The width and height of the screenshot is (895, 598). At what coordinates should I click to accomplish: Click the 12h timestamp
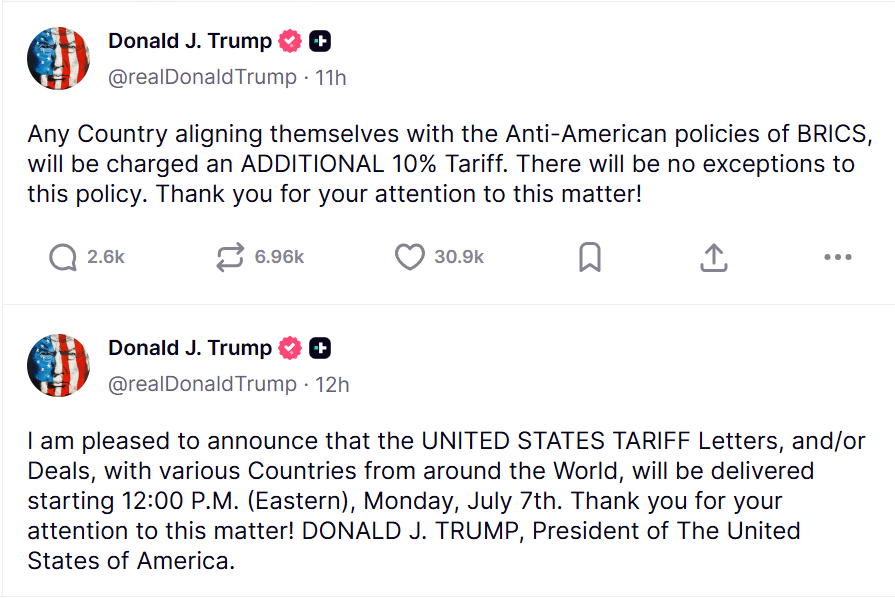pos(331,384)
